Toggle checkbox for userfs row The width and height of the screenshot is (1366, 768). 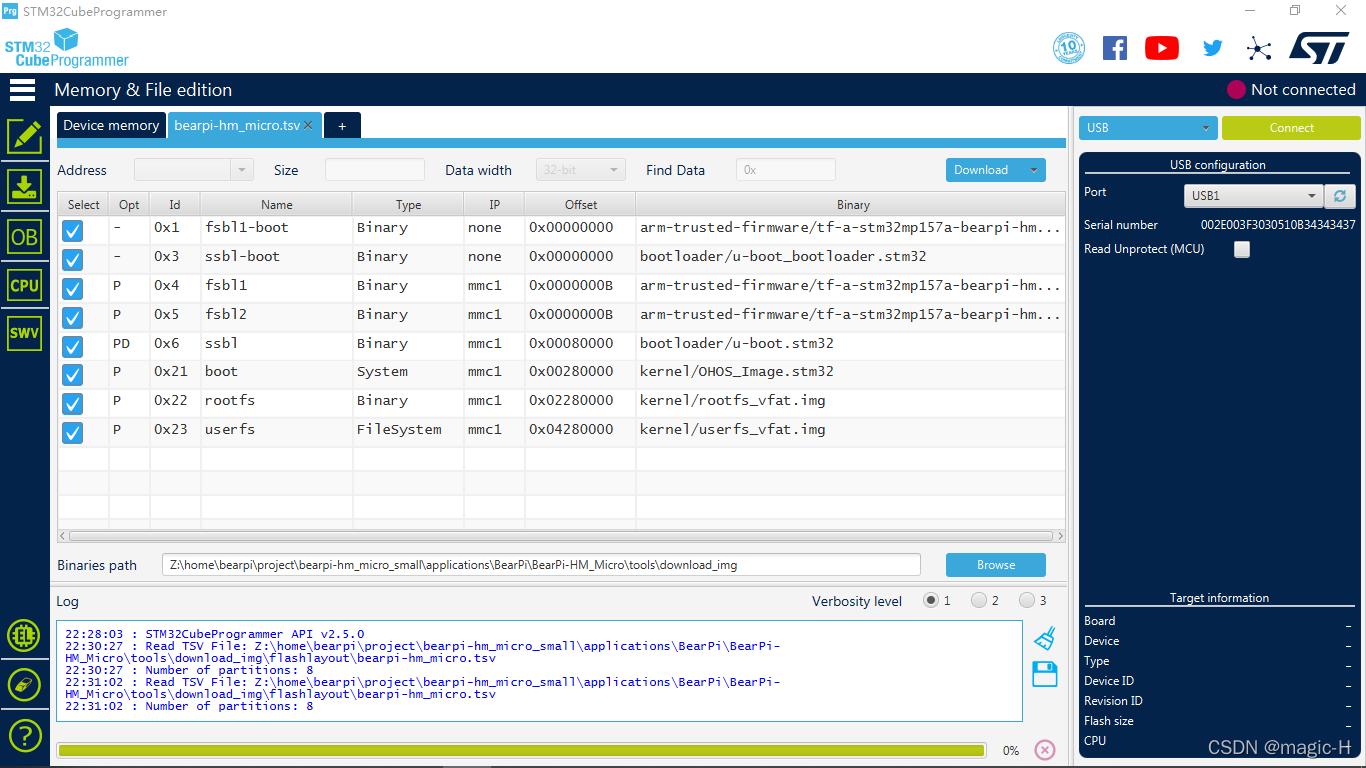click(73, 433)
